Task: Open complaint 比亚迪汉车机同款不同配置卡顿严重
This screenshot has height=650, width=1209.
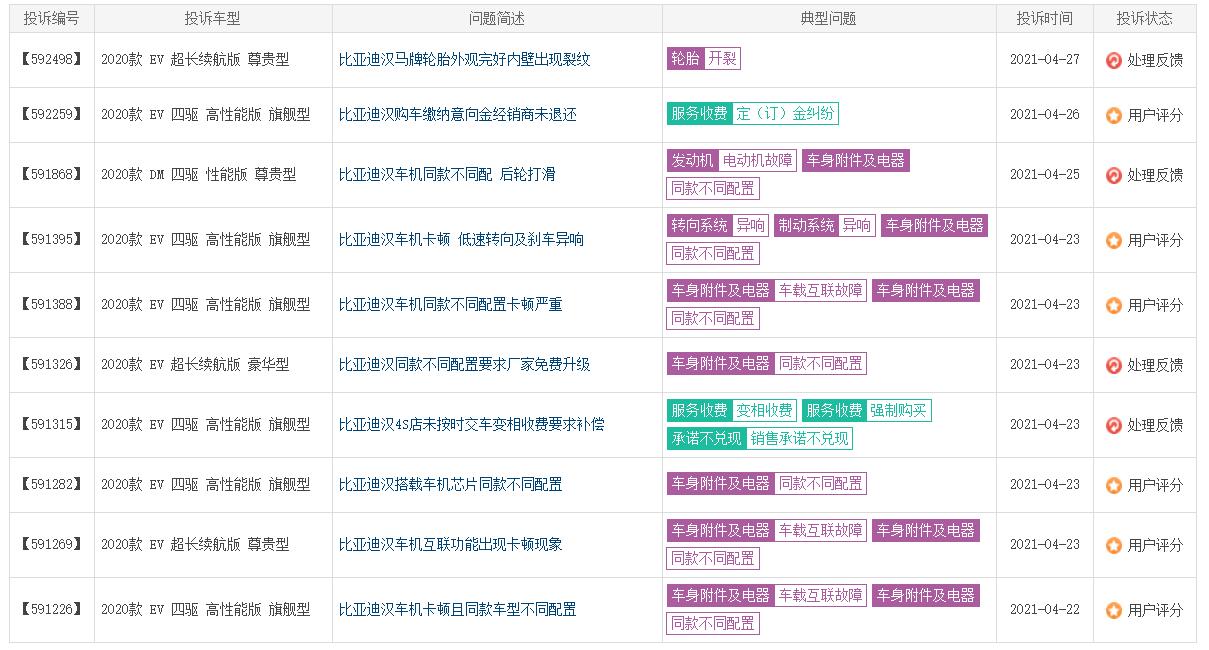Action: pos(450,305)
